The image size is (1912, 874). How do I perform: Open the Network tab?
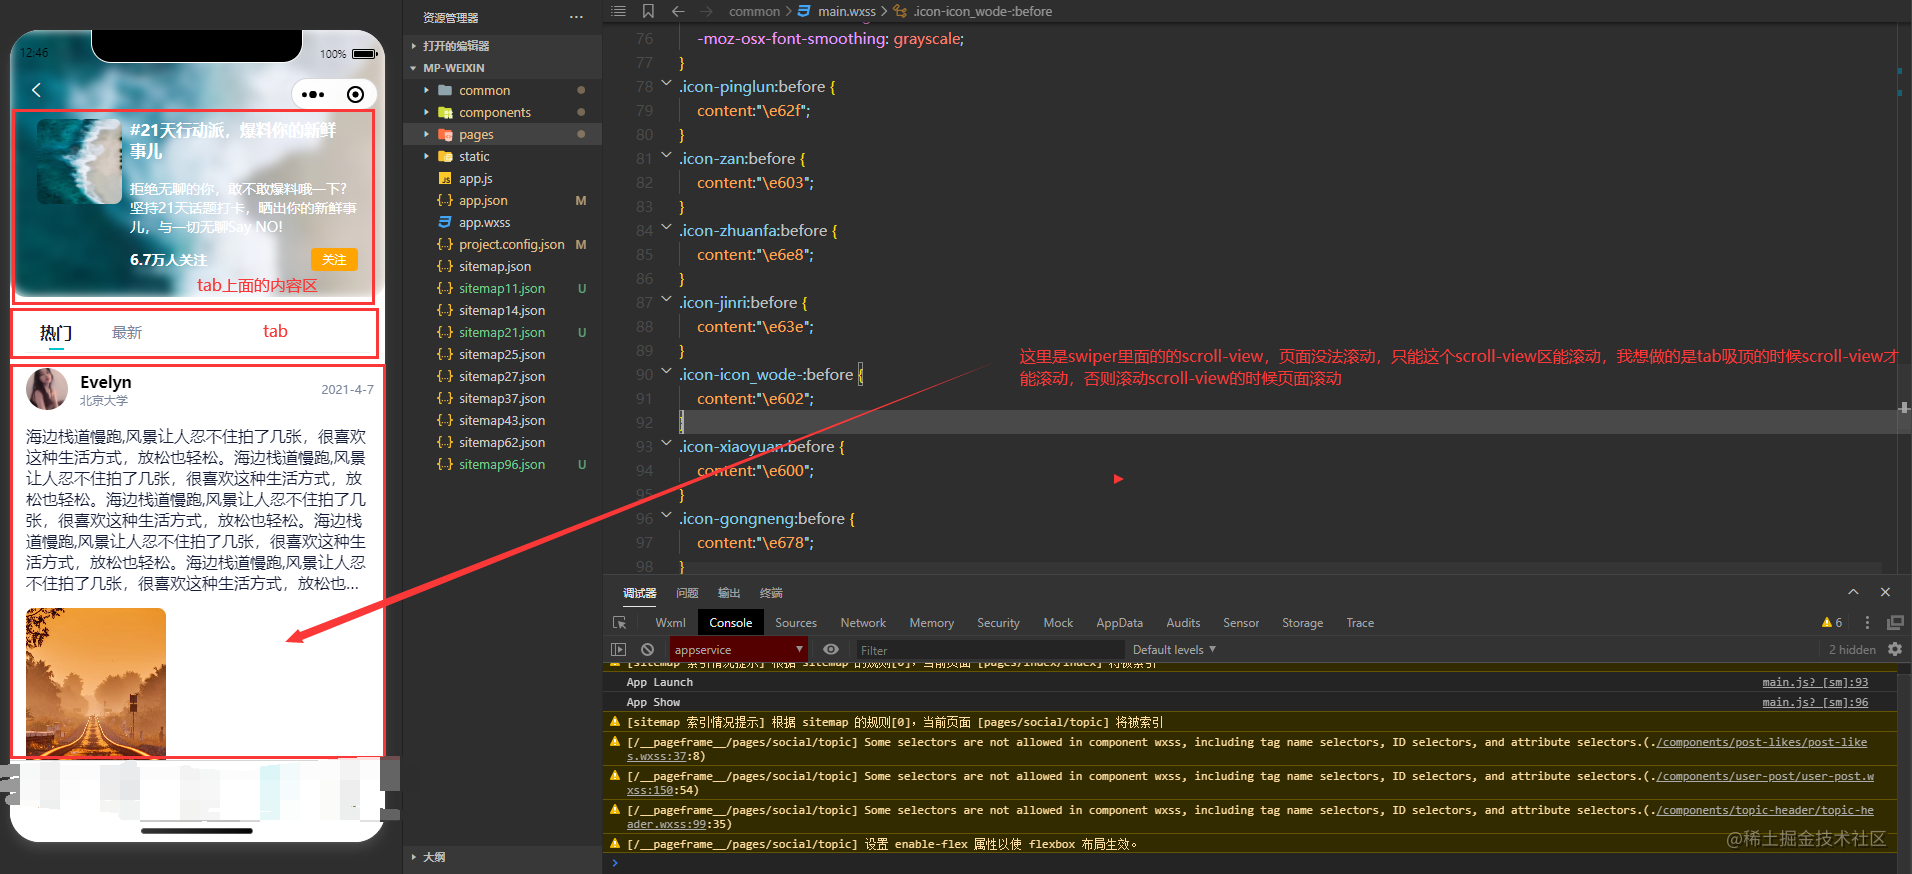(x=863, y=622)
